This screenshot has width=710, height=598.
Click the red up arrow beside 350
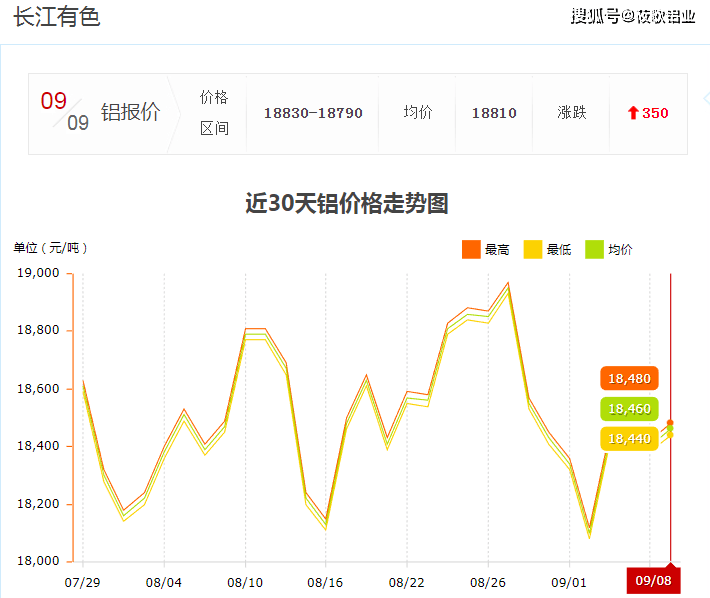[633, 113]
